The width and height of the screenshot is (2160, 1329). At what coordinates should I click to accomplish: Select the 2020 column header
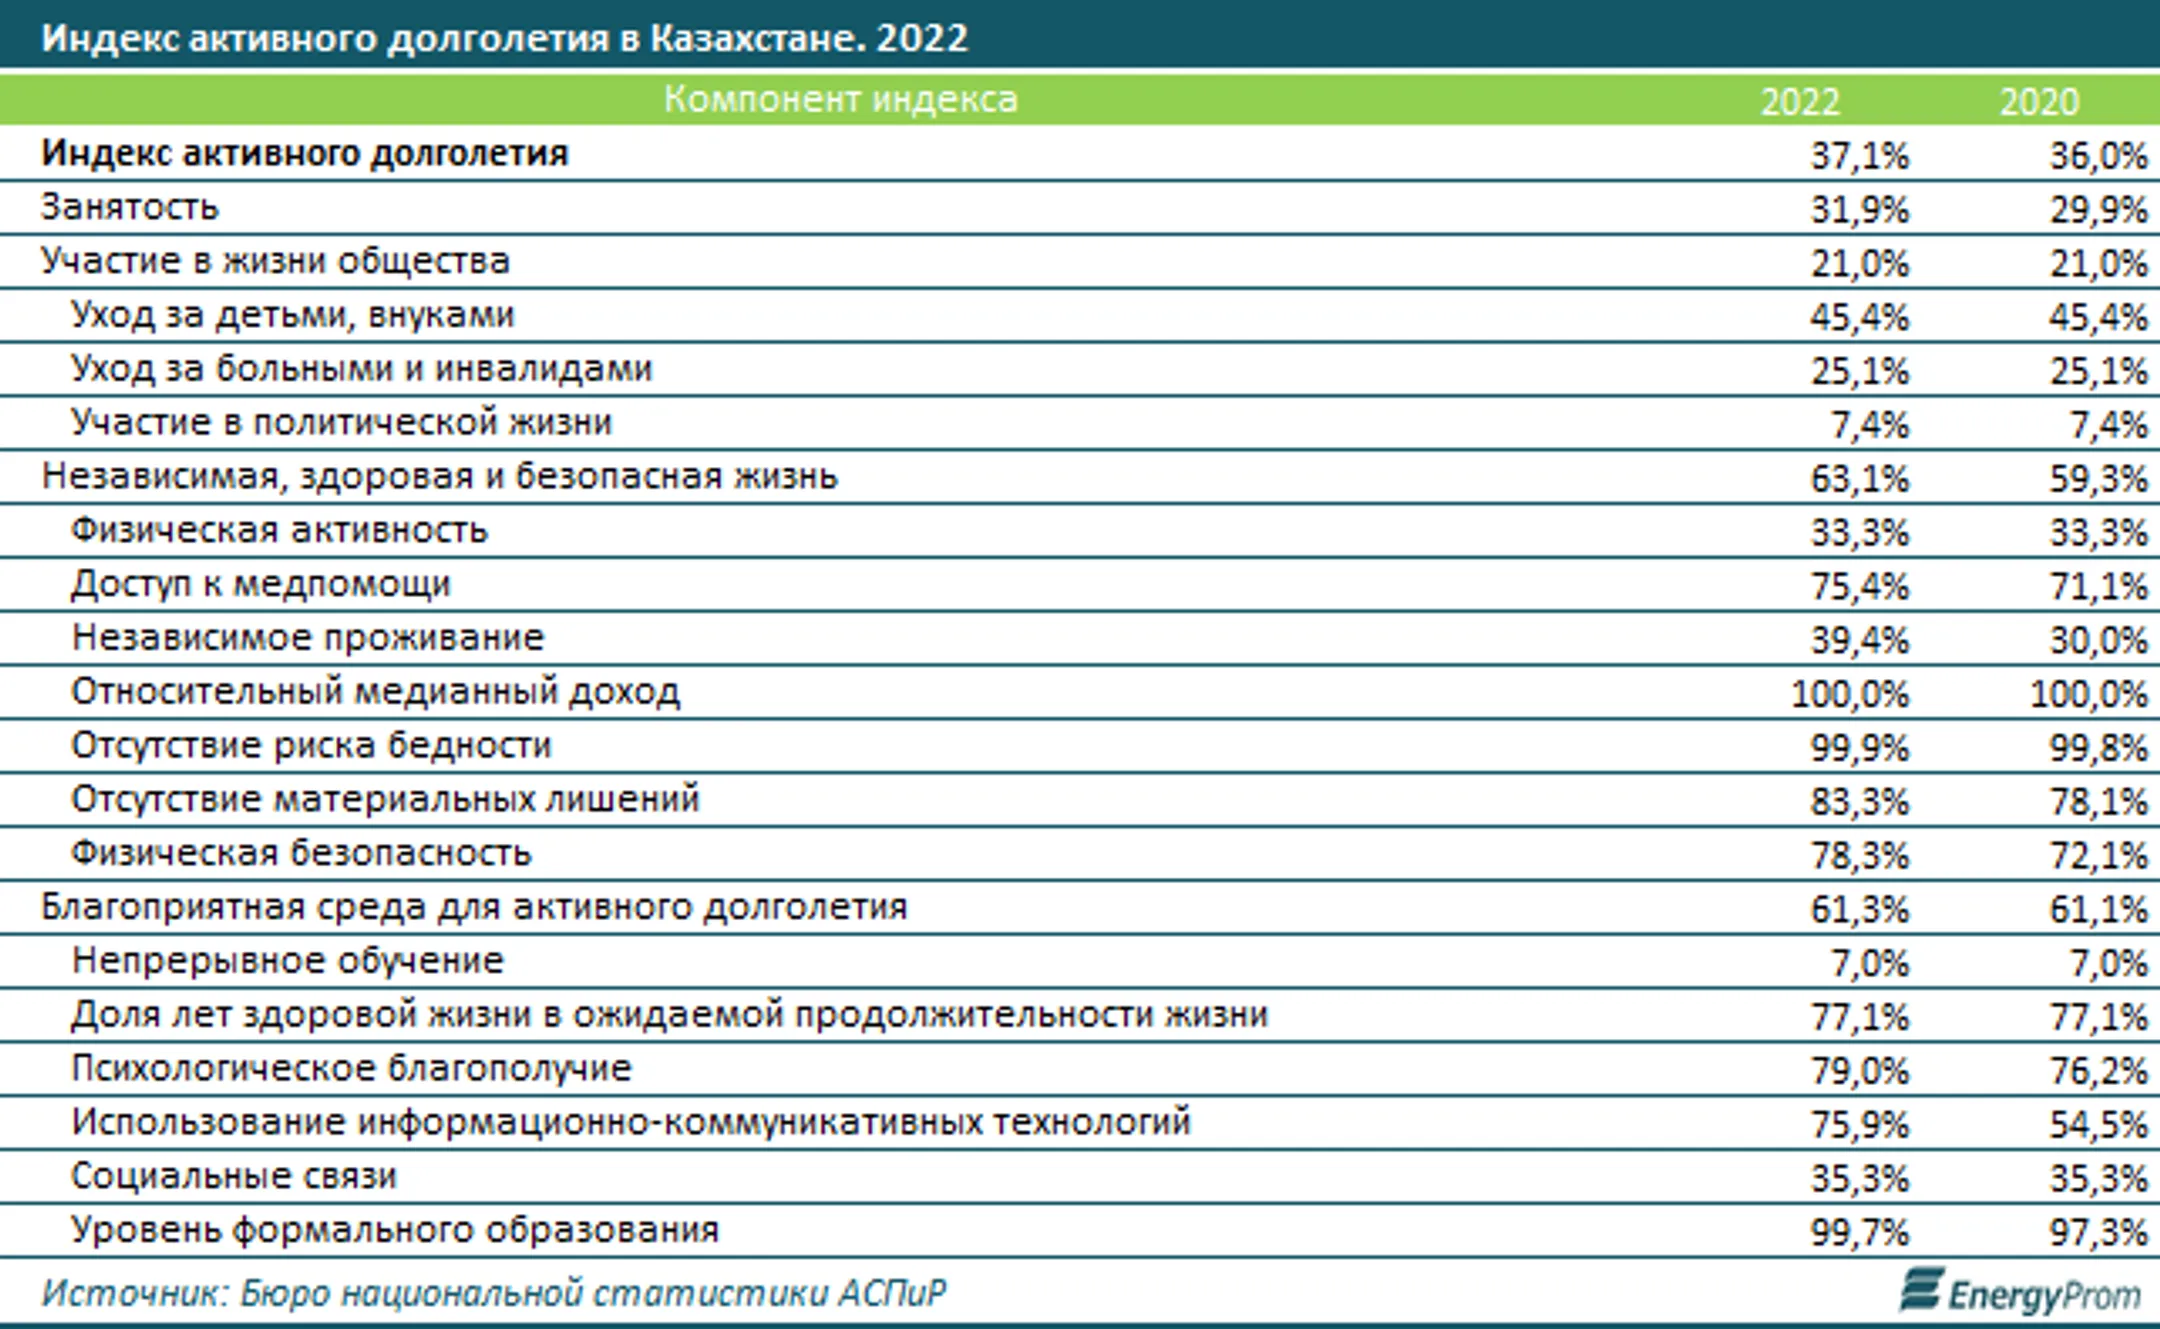pos(2039,102)
